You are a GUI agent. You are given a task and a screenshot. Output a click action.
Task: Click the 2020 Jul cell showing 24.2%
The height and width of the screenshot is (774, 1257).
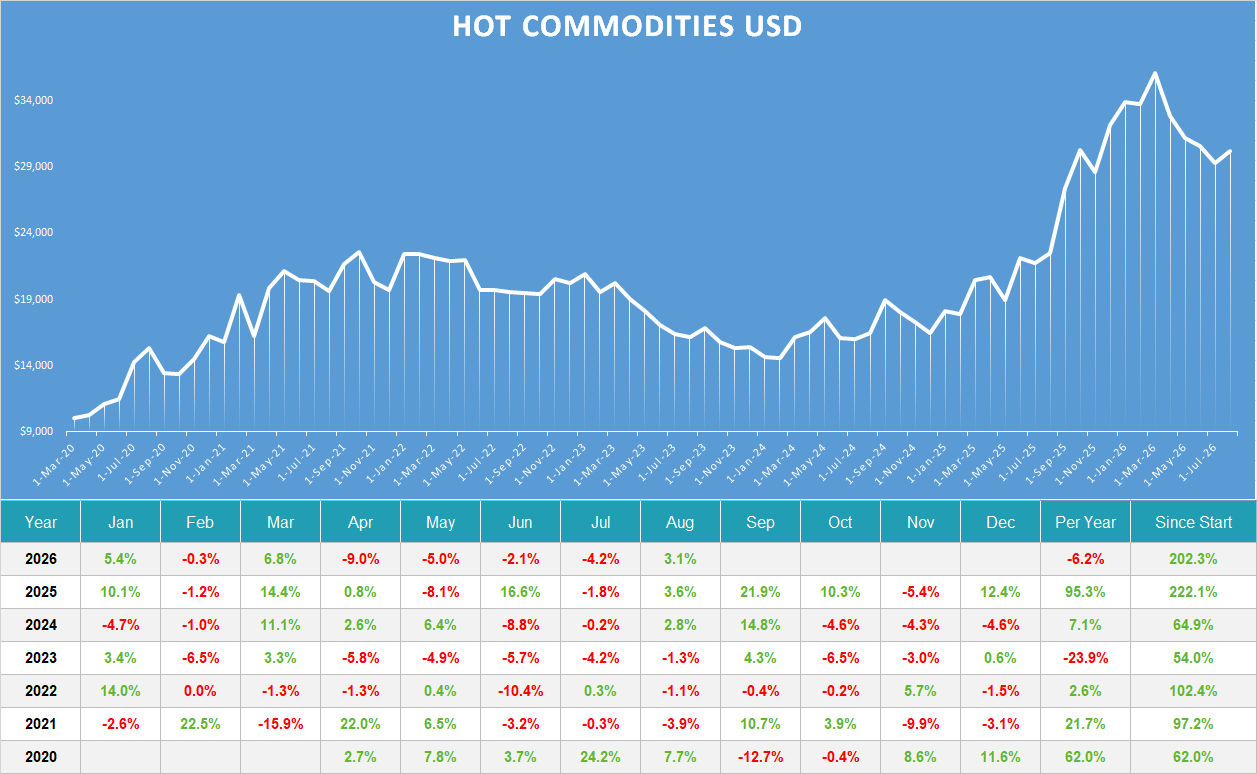pos(600,757)
